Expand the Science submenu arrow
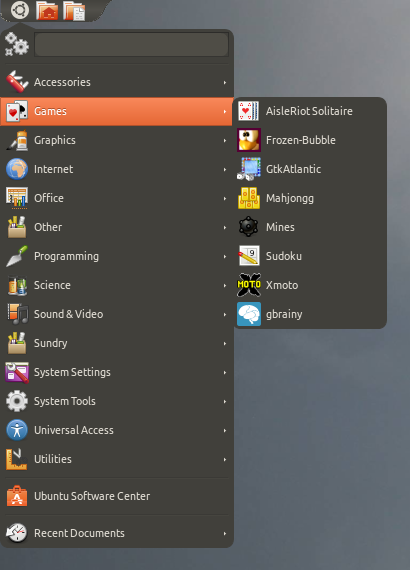Screen dimensions: 410x570 coord(225,286)
